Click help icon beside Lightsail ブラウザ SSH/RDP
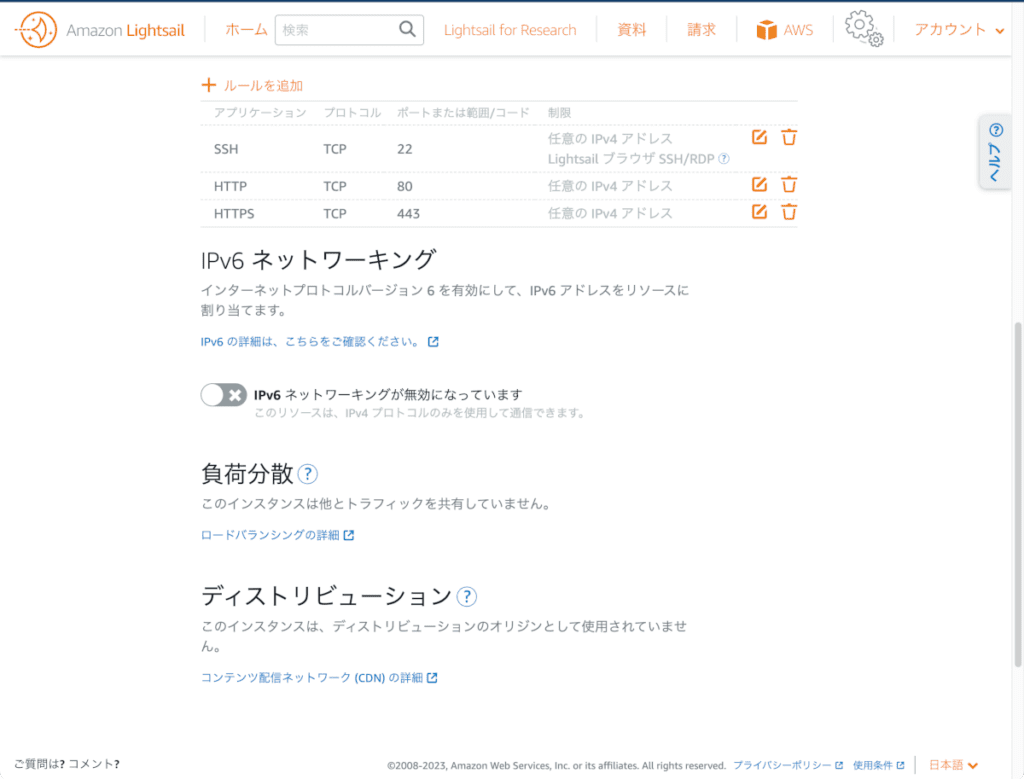Image resolution: width=1024 pixels, height=779 pixels. pos(724,159)
